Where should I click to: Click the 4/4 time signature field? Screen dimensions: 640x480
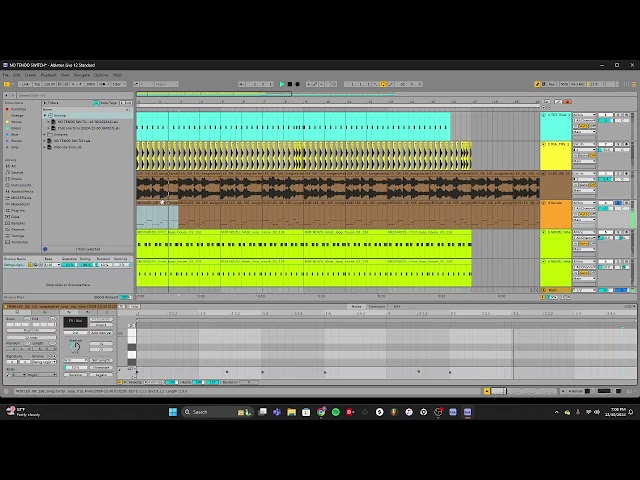(76, 84)
